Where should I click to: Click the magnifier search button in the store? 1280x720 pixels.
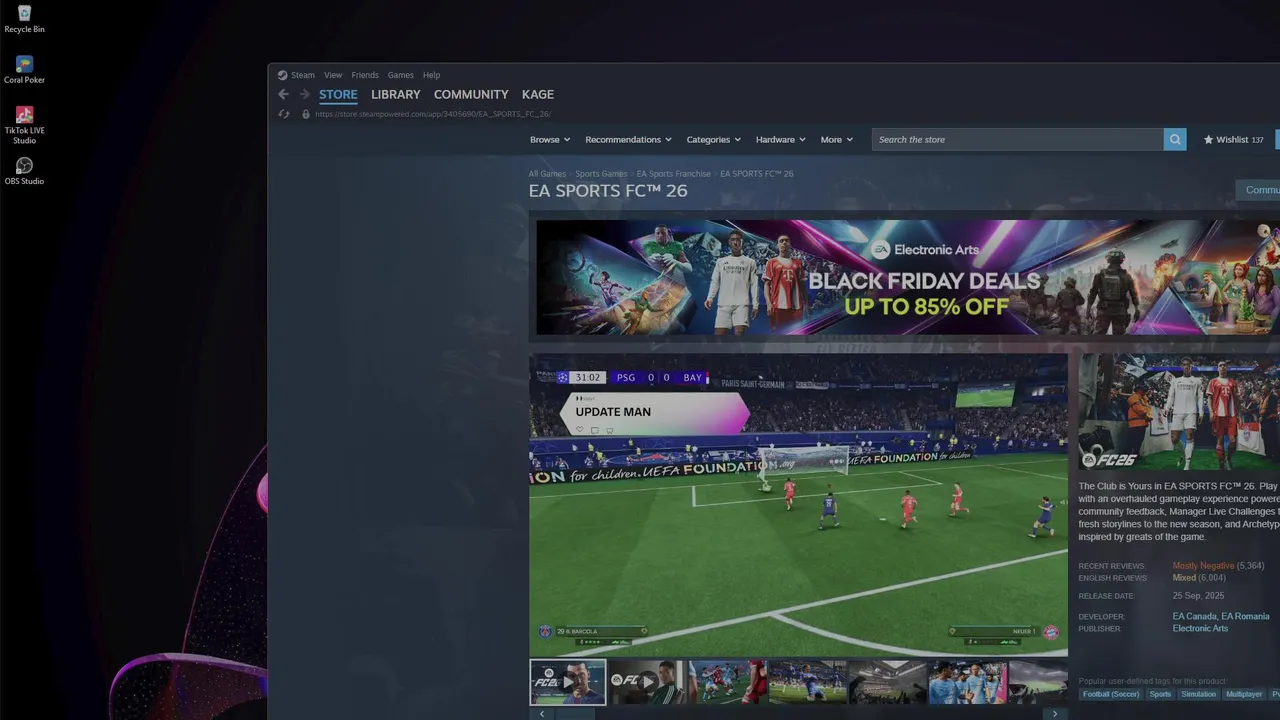[x=1175, y=140]
